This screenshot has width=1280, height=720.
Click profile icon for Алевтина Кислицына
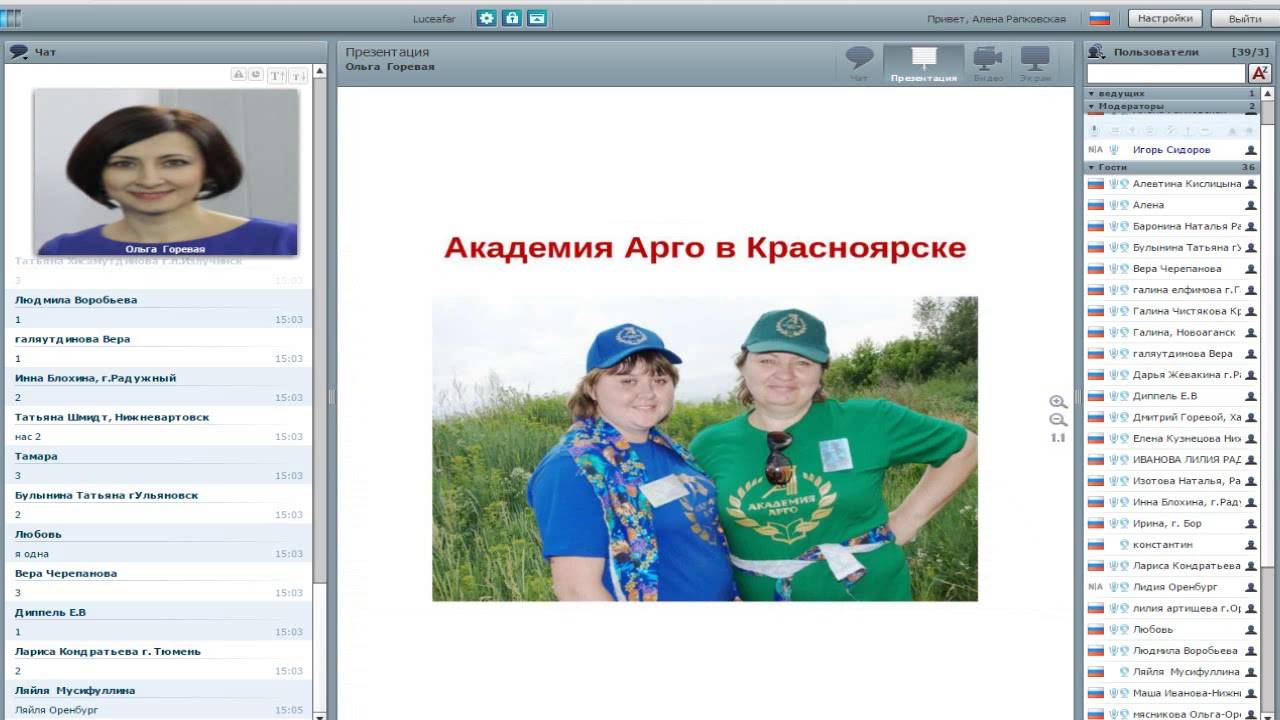click(x=1250, y=184)
